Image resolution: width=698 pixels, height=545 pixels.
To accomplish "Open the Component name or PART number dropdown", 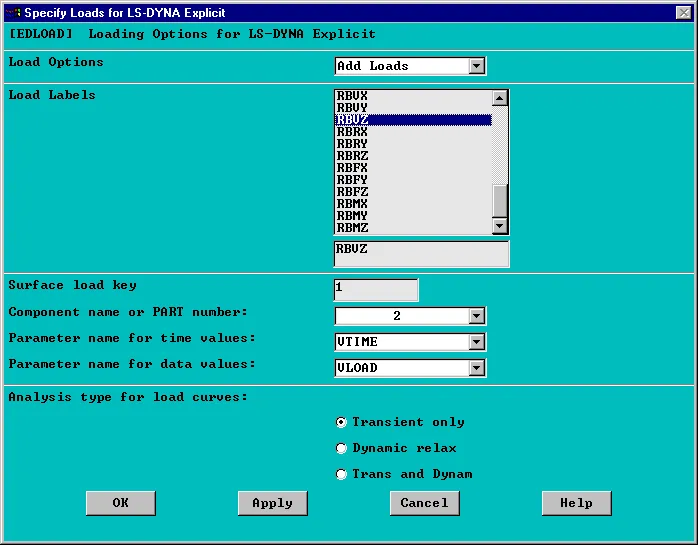I will tap(476, 316).
